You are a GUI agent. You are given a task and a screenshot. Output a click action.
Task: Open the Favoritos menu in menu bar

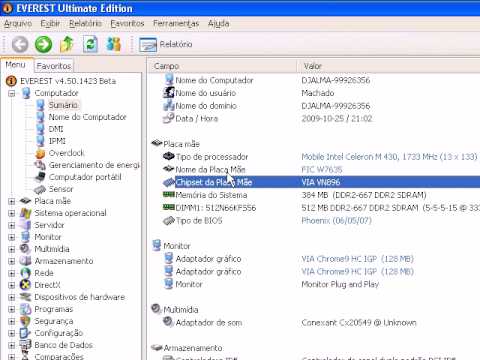[127, 24]
